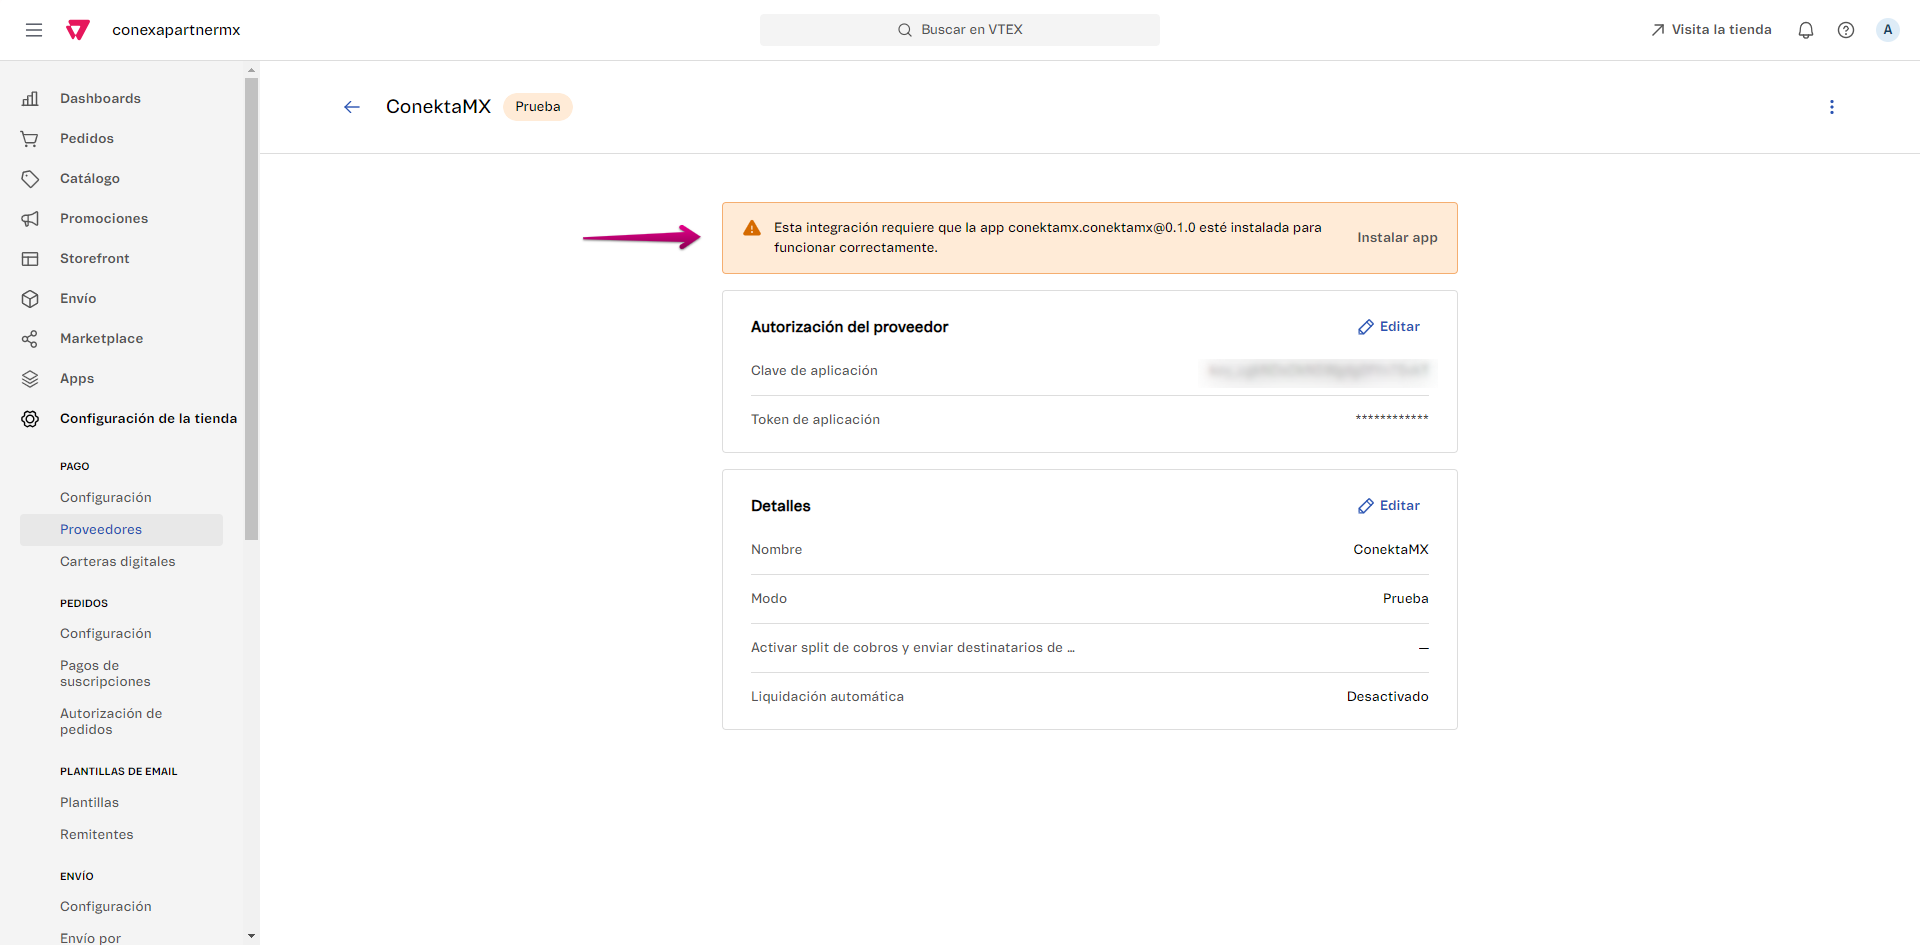Select Configuración de la tienda menu
1920x945 pixels.
point(148,418)
